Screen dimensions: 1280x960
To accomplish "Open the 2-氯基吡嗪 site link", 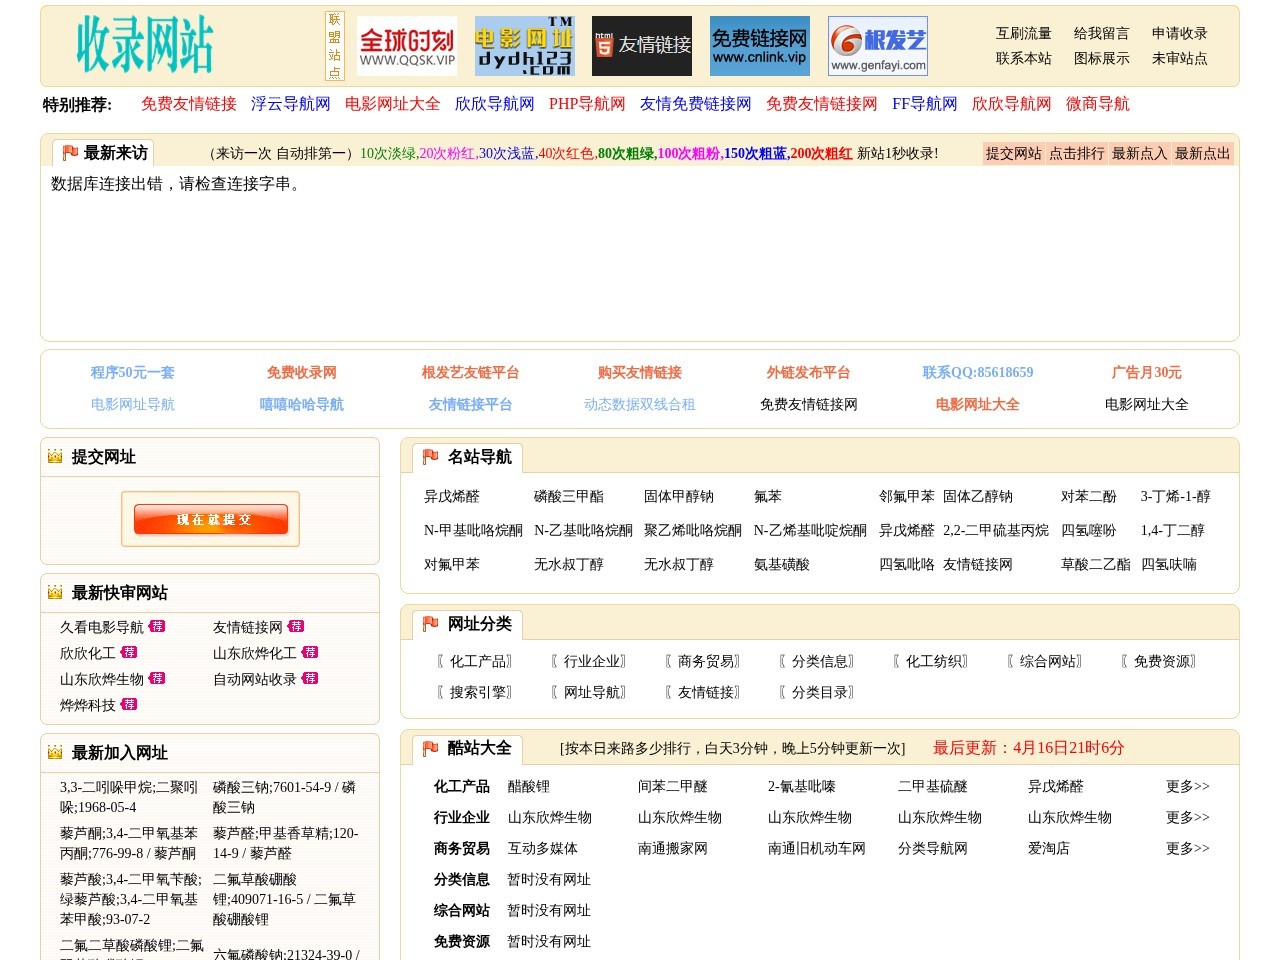I will coord(802,786).
